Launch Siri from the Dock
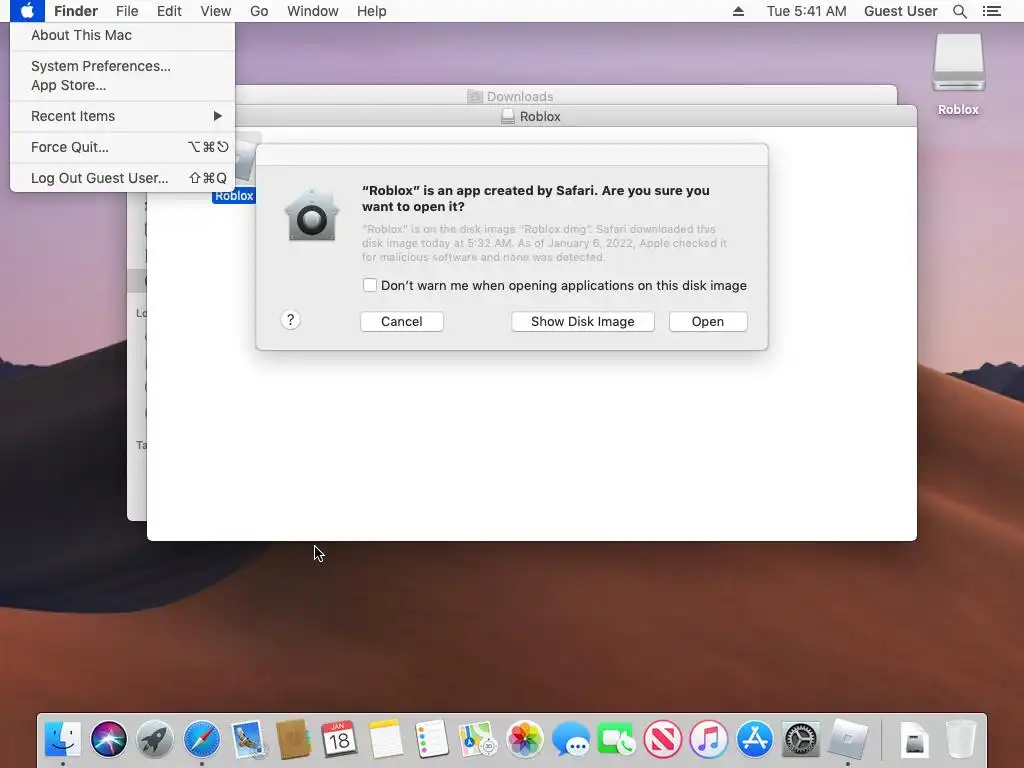The image size is (1024, 768). 108,739
